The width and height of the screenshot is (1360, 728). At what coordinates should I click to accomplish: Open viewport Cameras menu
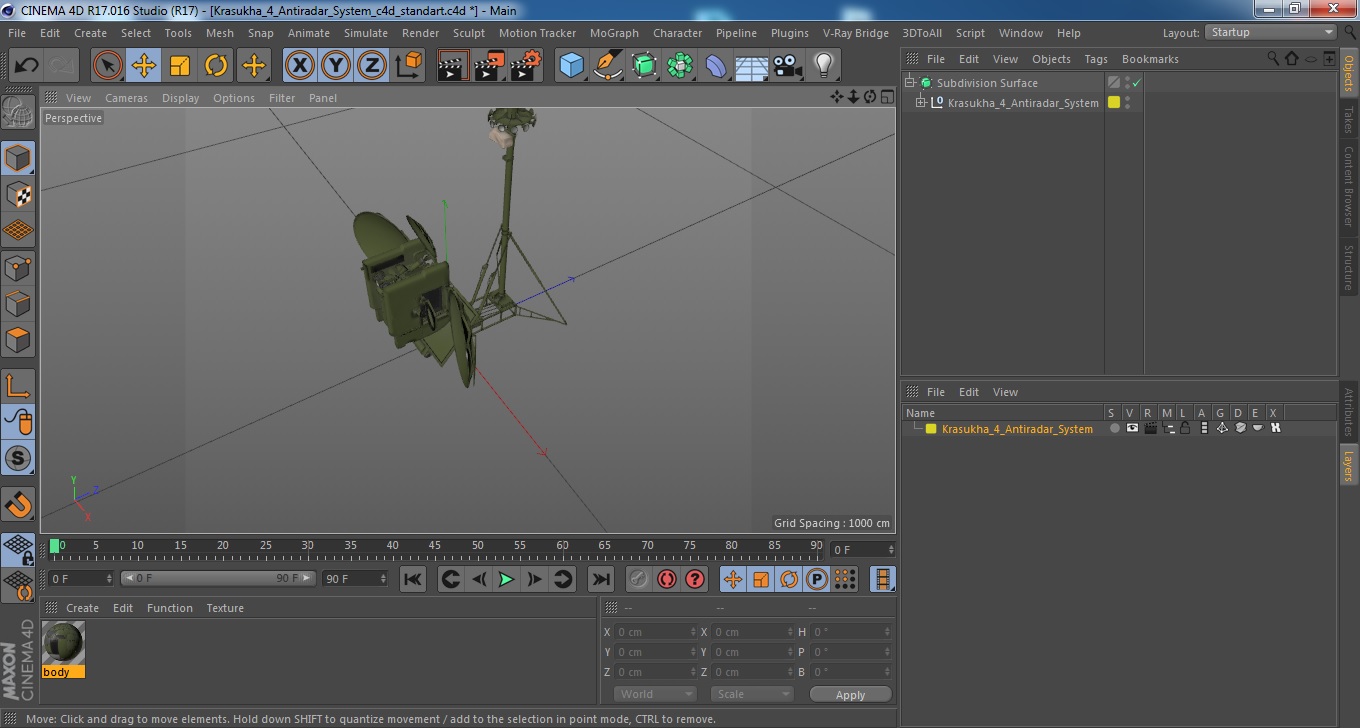(126, 98)
